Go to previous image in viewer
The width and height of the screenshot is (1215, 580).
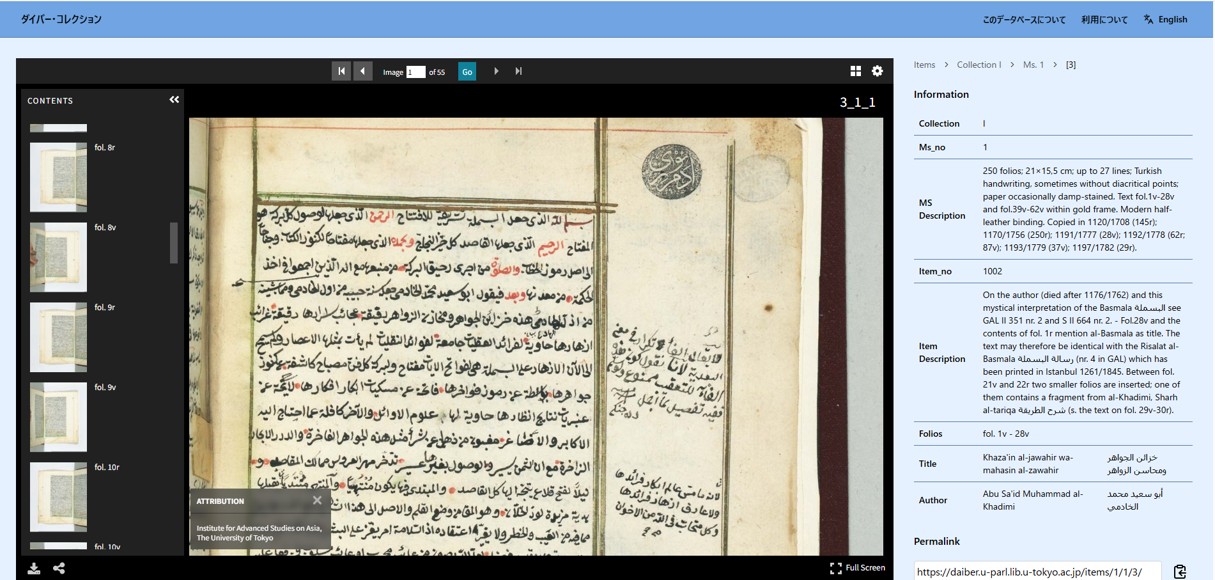pyautogui.click(x=363, y=71)
